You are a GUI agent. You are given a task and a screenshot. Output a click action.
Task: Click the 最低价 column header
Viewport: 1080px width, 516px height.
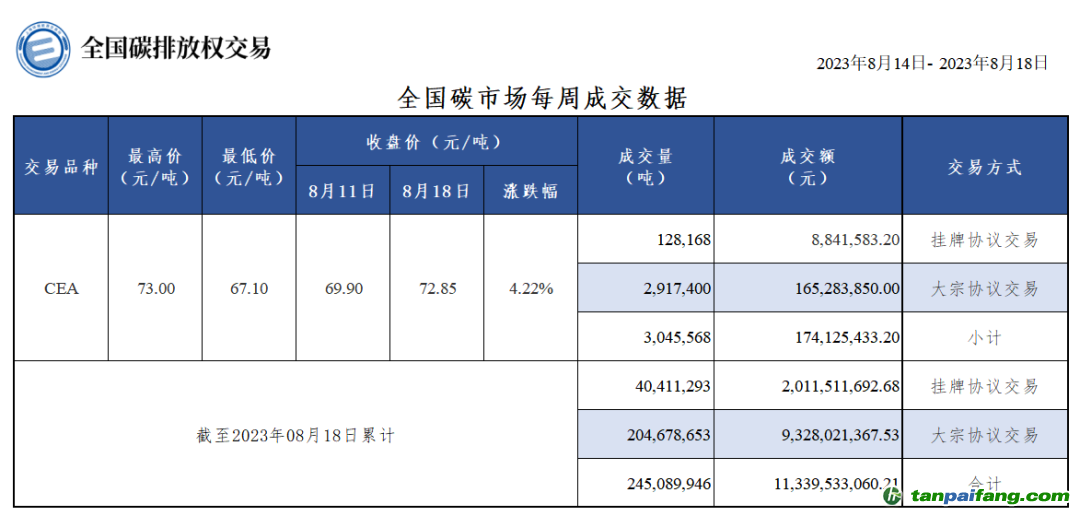[249, 167]
